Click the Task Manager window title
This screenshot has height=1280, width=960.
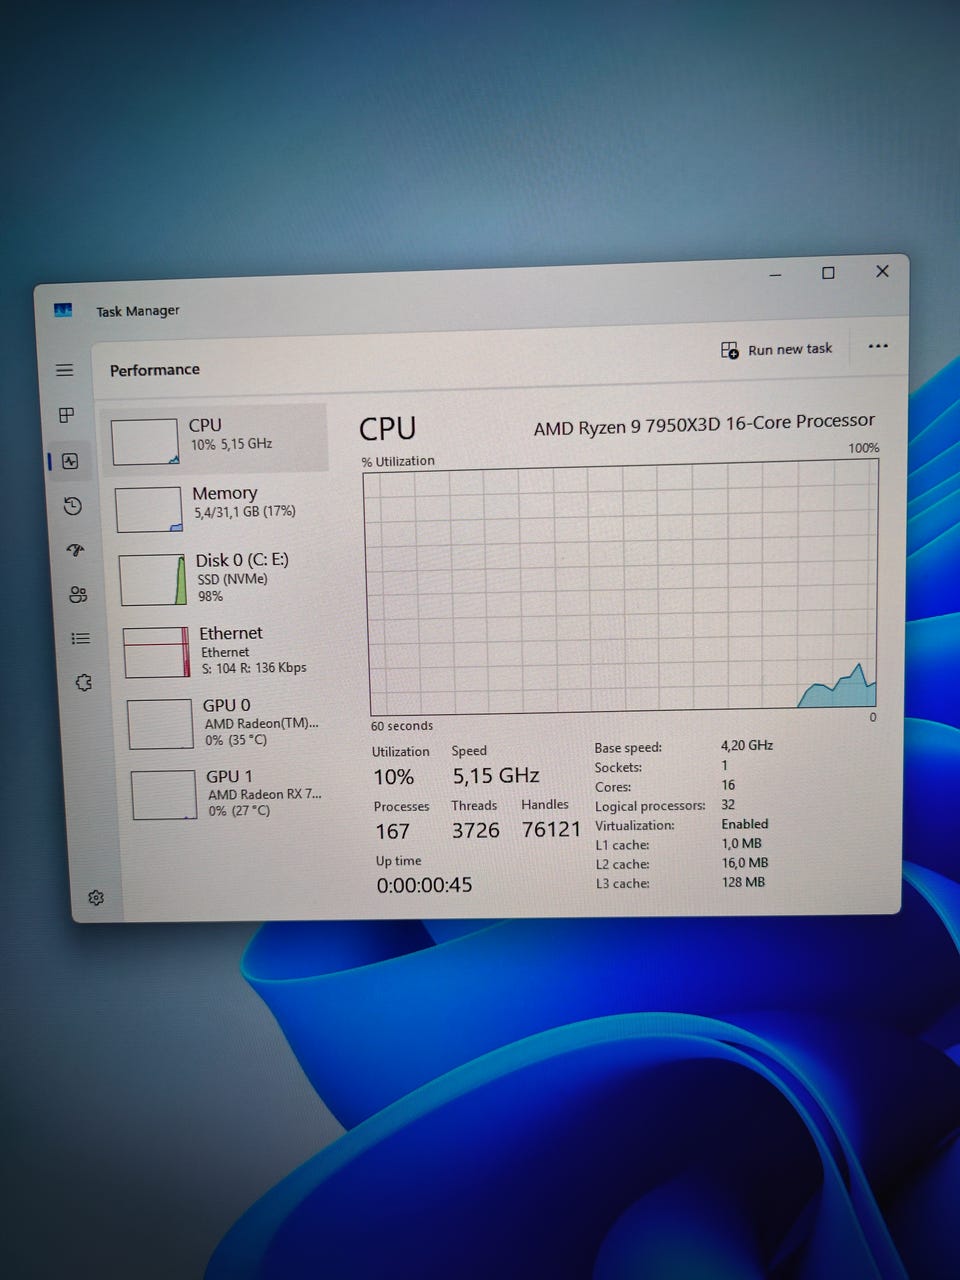(138, 311)
